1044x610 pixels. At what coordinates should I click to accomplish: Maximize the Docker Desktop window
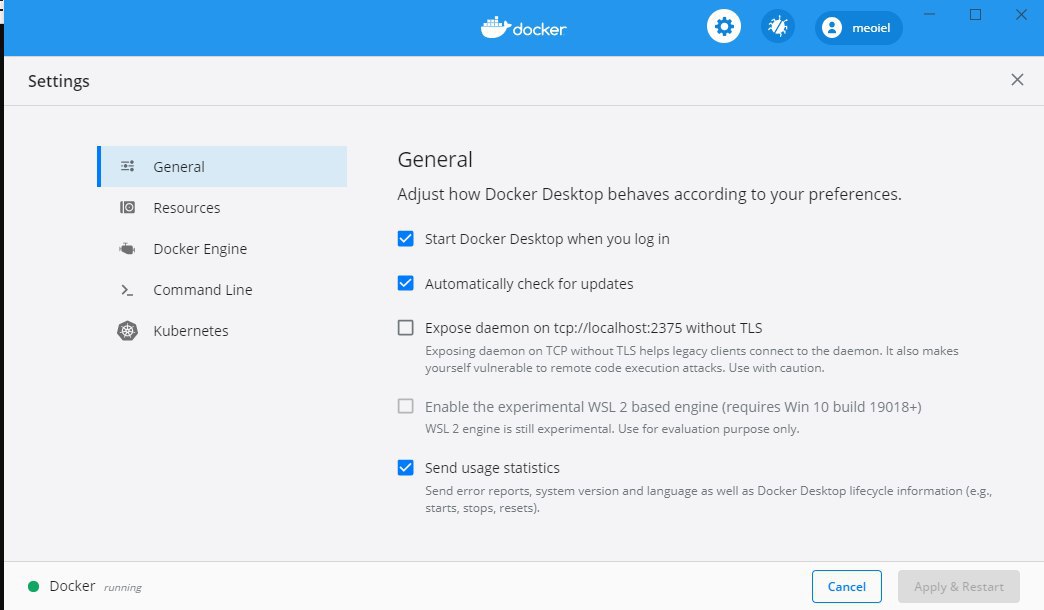[975, 14]
